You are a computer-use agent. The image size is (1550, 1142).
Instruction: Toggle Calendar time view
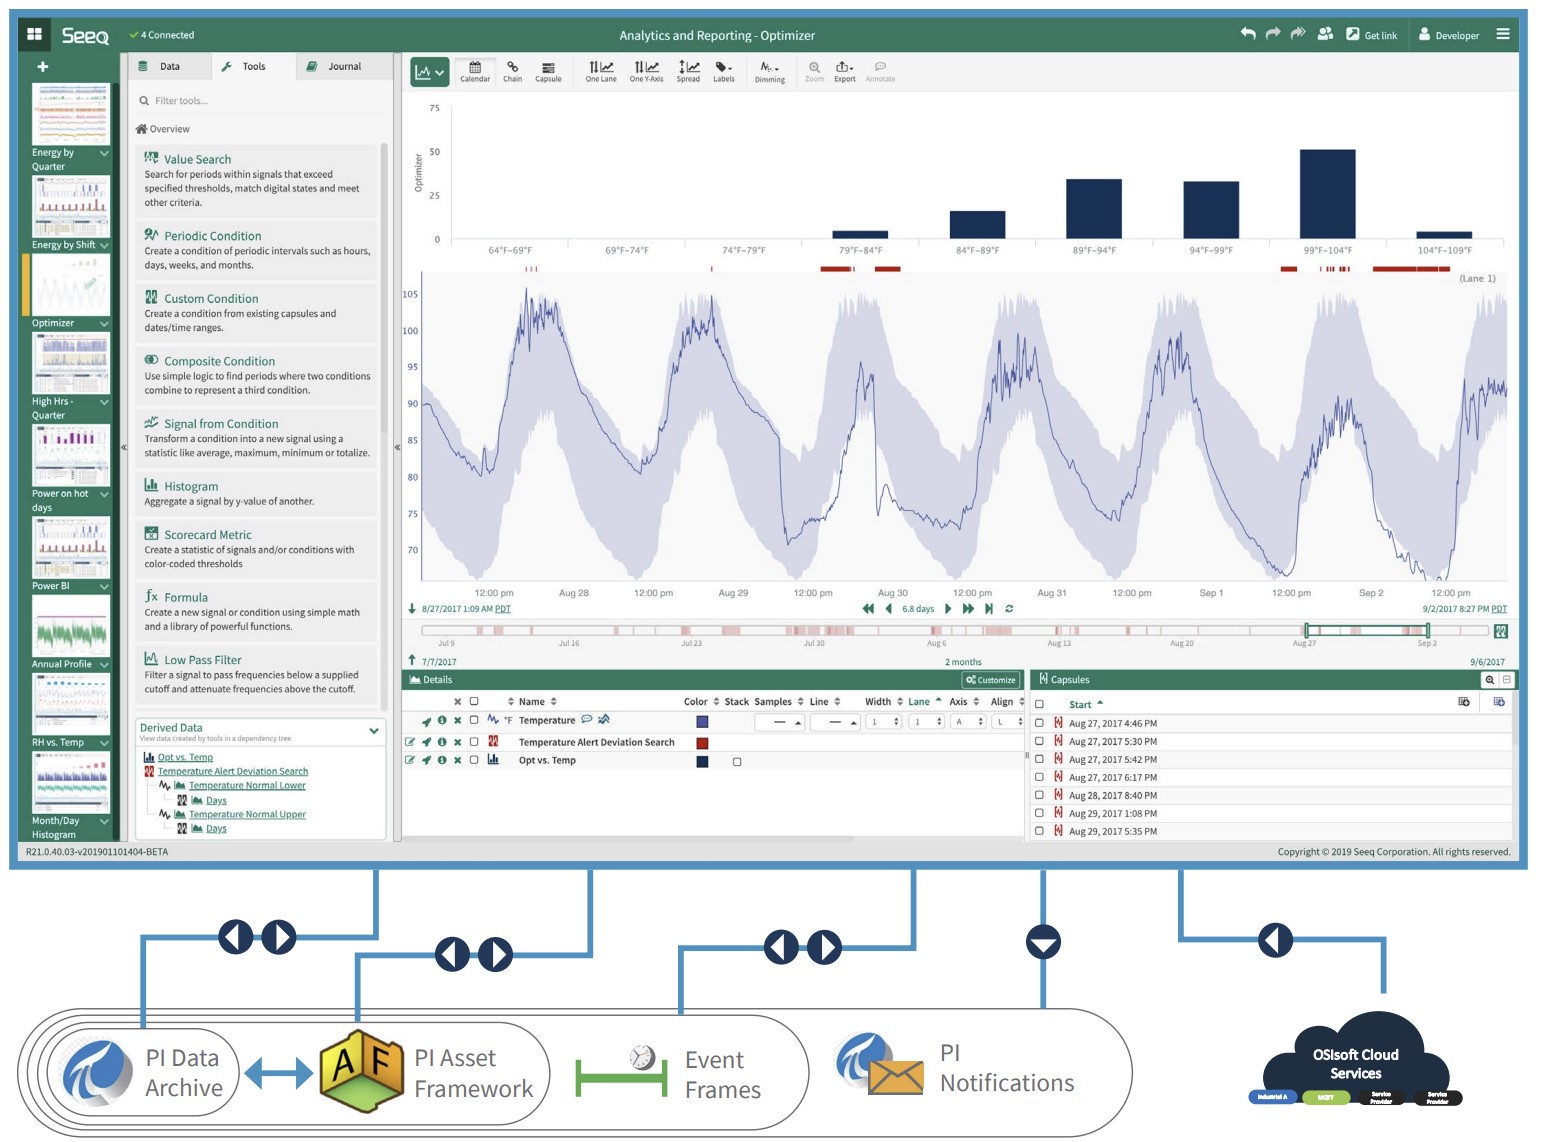click(x=475, y=71)
